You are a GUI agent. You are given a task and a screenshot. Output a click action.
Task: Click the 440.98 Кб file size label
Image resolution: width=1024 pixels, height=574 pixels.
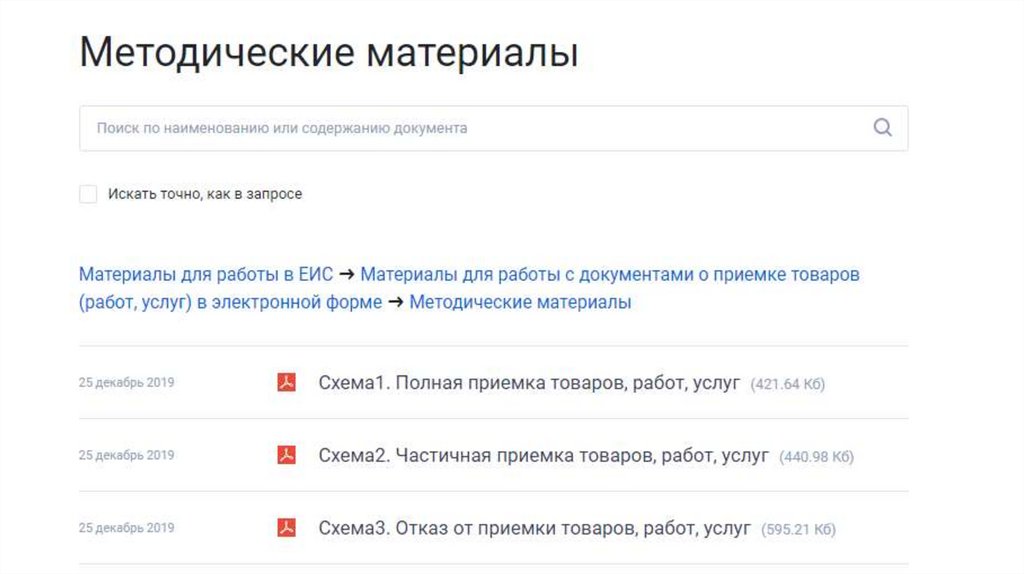click(816, 457)
